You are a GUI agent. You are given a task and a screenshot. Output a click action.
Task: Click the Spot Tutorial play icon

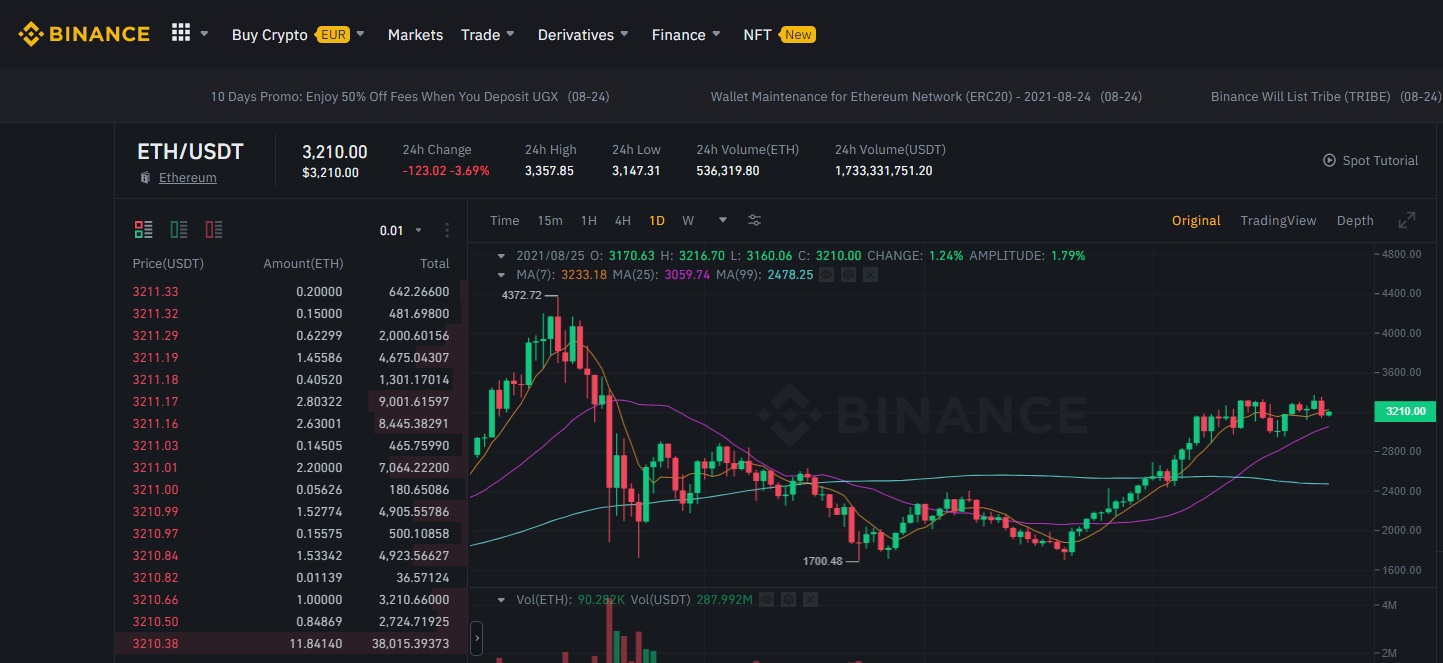[1329, 160]
